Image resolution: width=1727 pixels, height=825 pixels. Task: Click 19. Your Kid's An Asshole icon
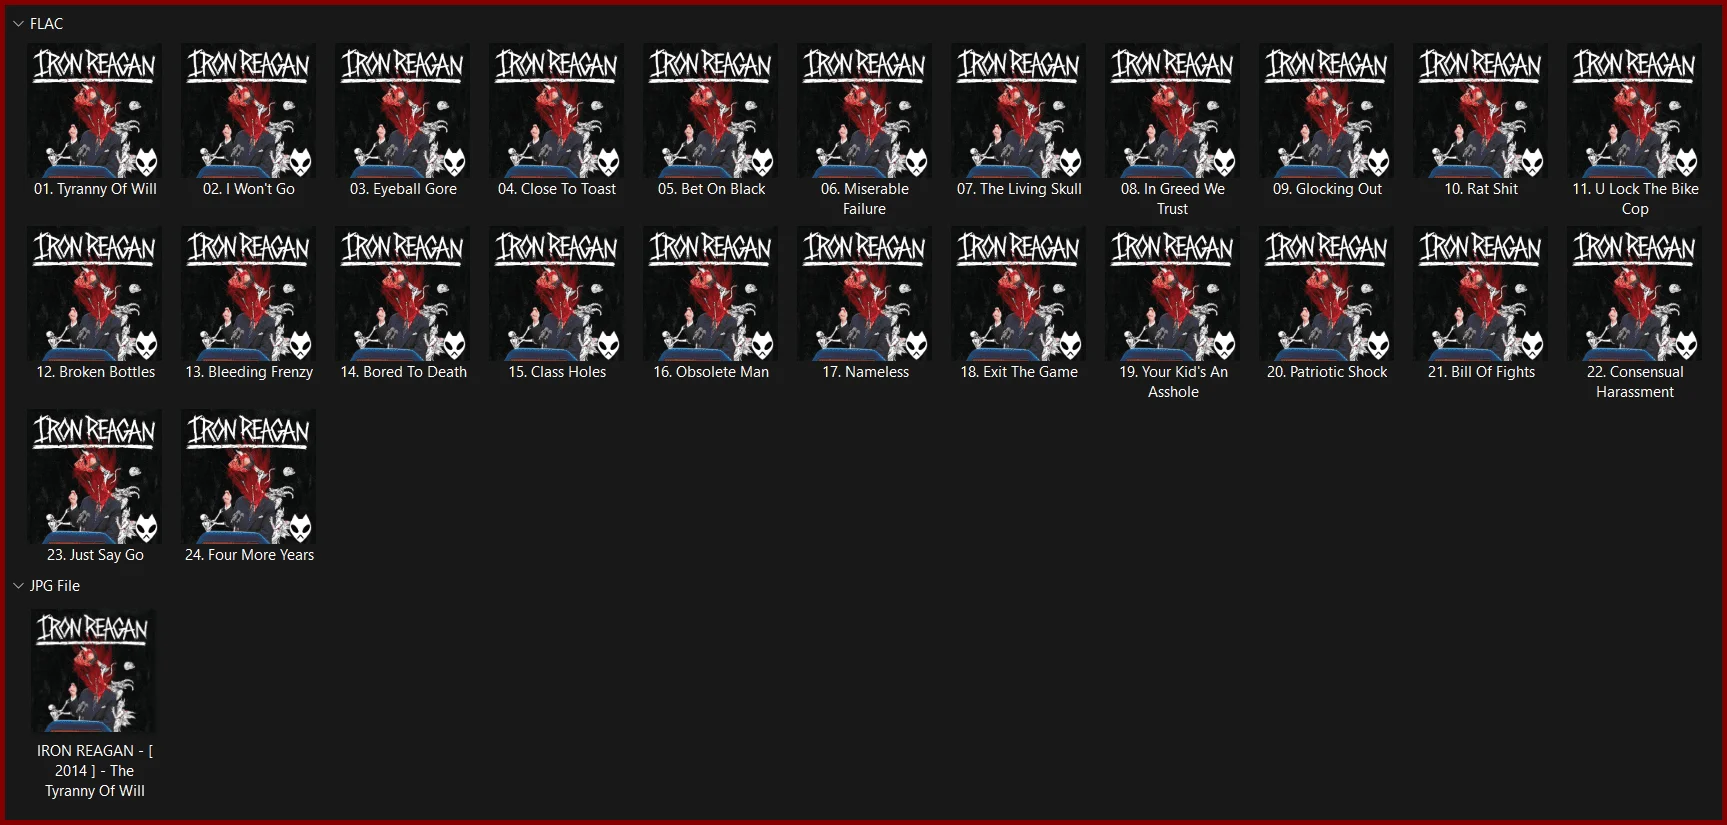click(1173, 294)
